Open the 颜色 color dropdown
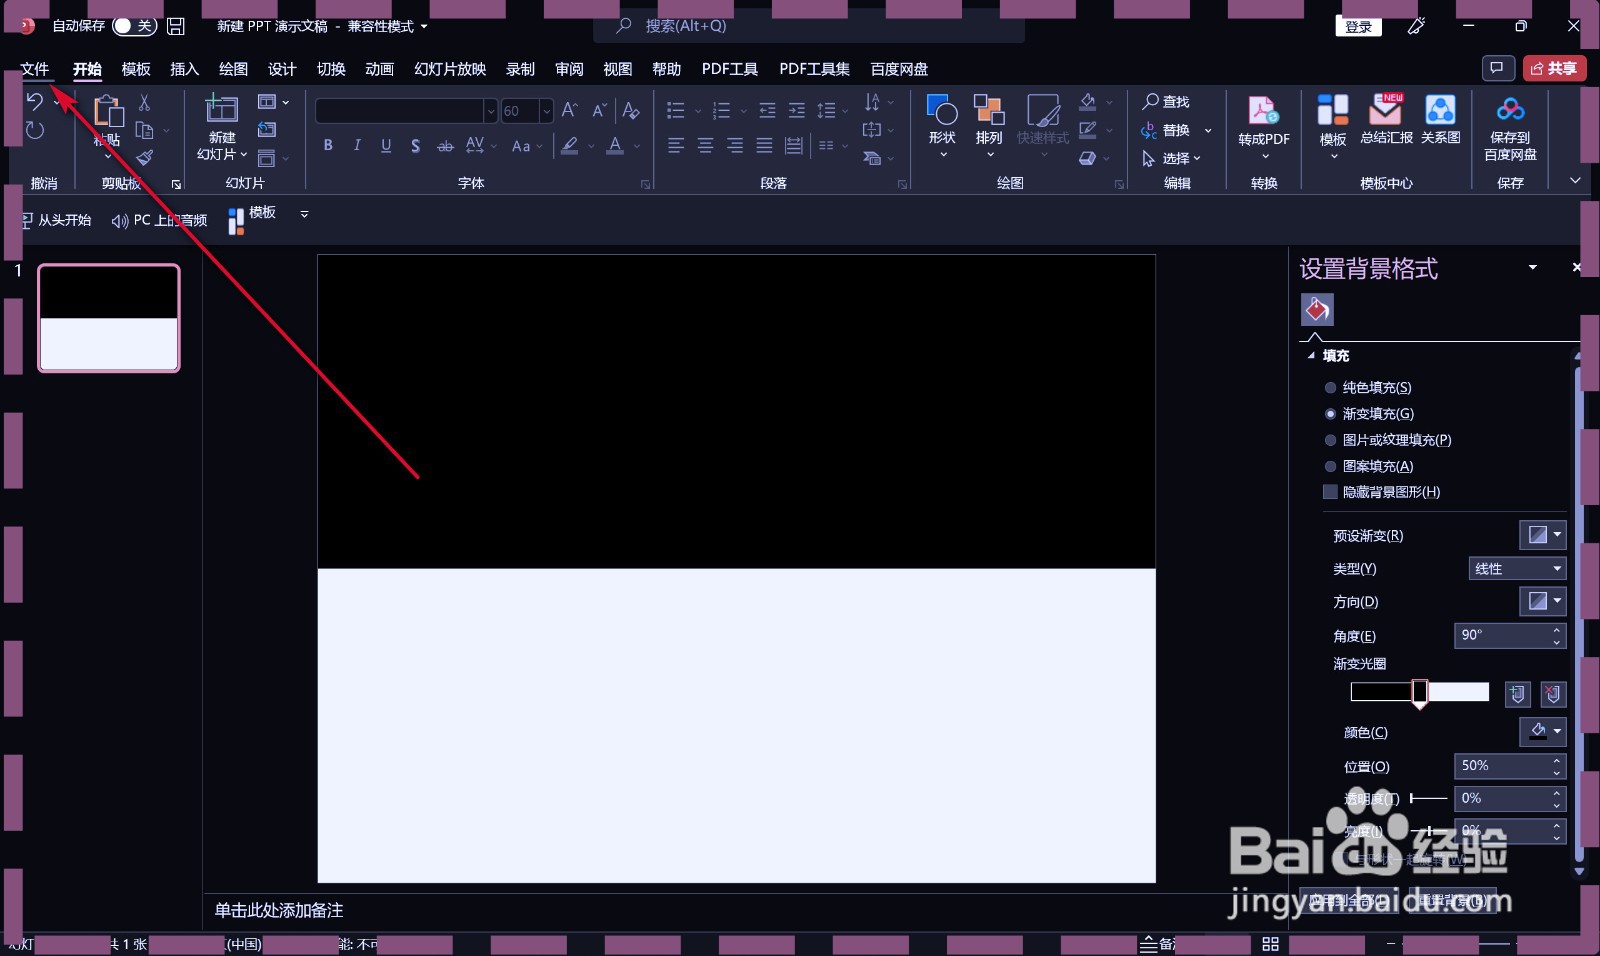Image resolution: width=1600 pixels, height=956 pixels. click(1542, 731)
